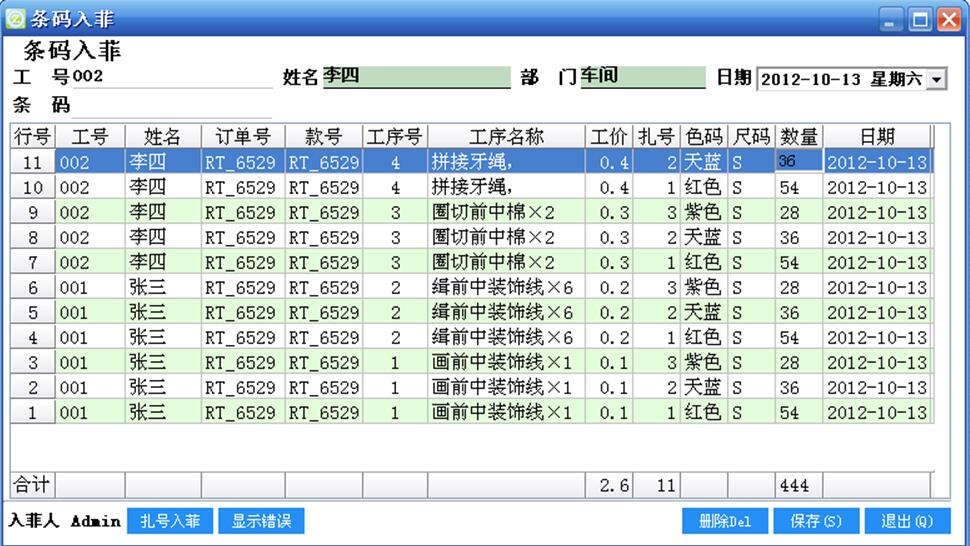
Task: Click the 保存(S) button
Action: [x=815, y=521]
